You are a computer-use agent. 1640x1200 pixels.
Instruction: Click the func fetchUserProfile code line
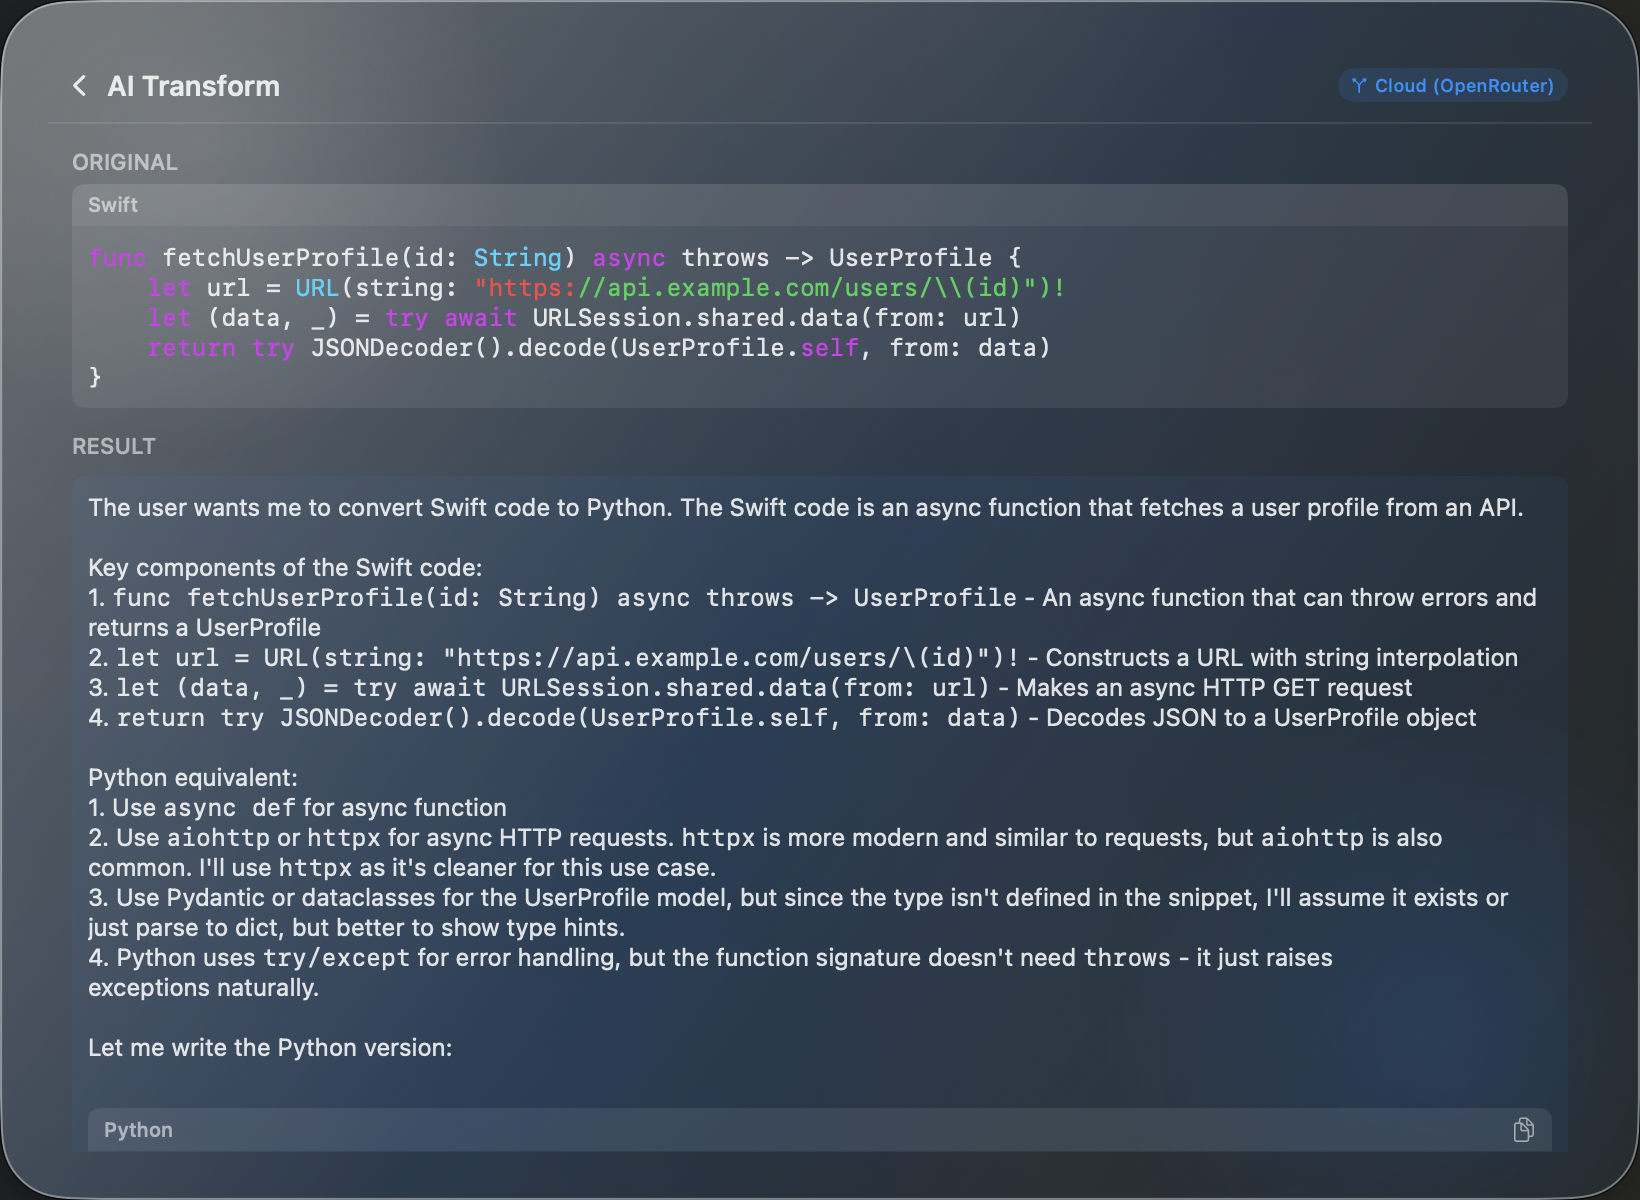555,258
